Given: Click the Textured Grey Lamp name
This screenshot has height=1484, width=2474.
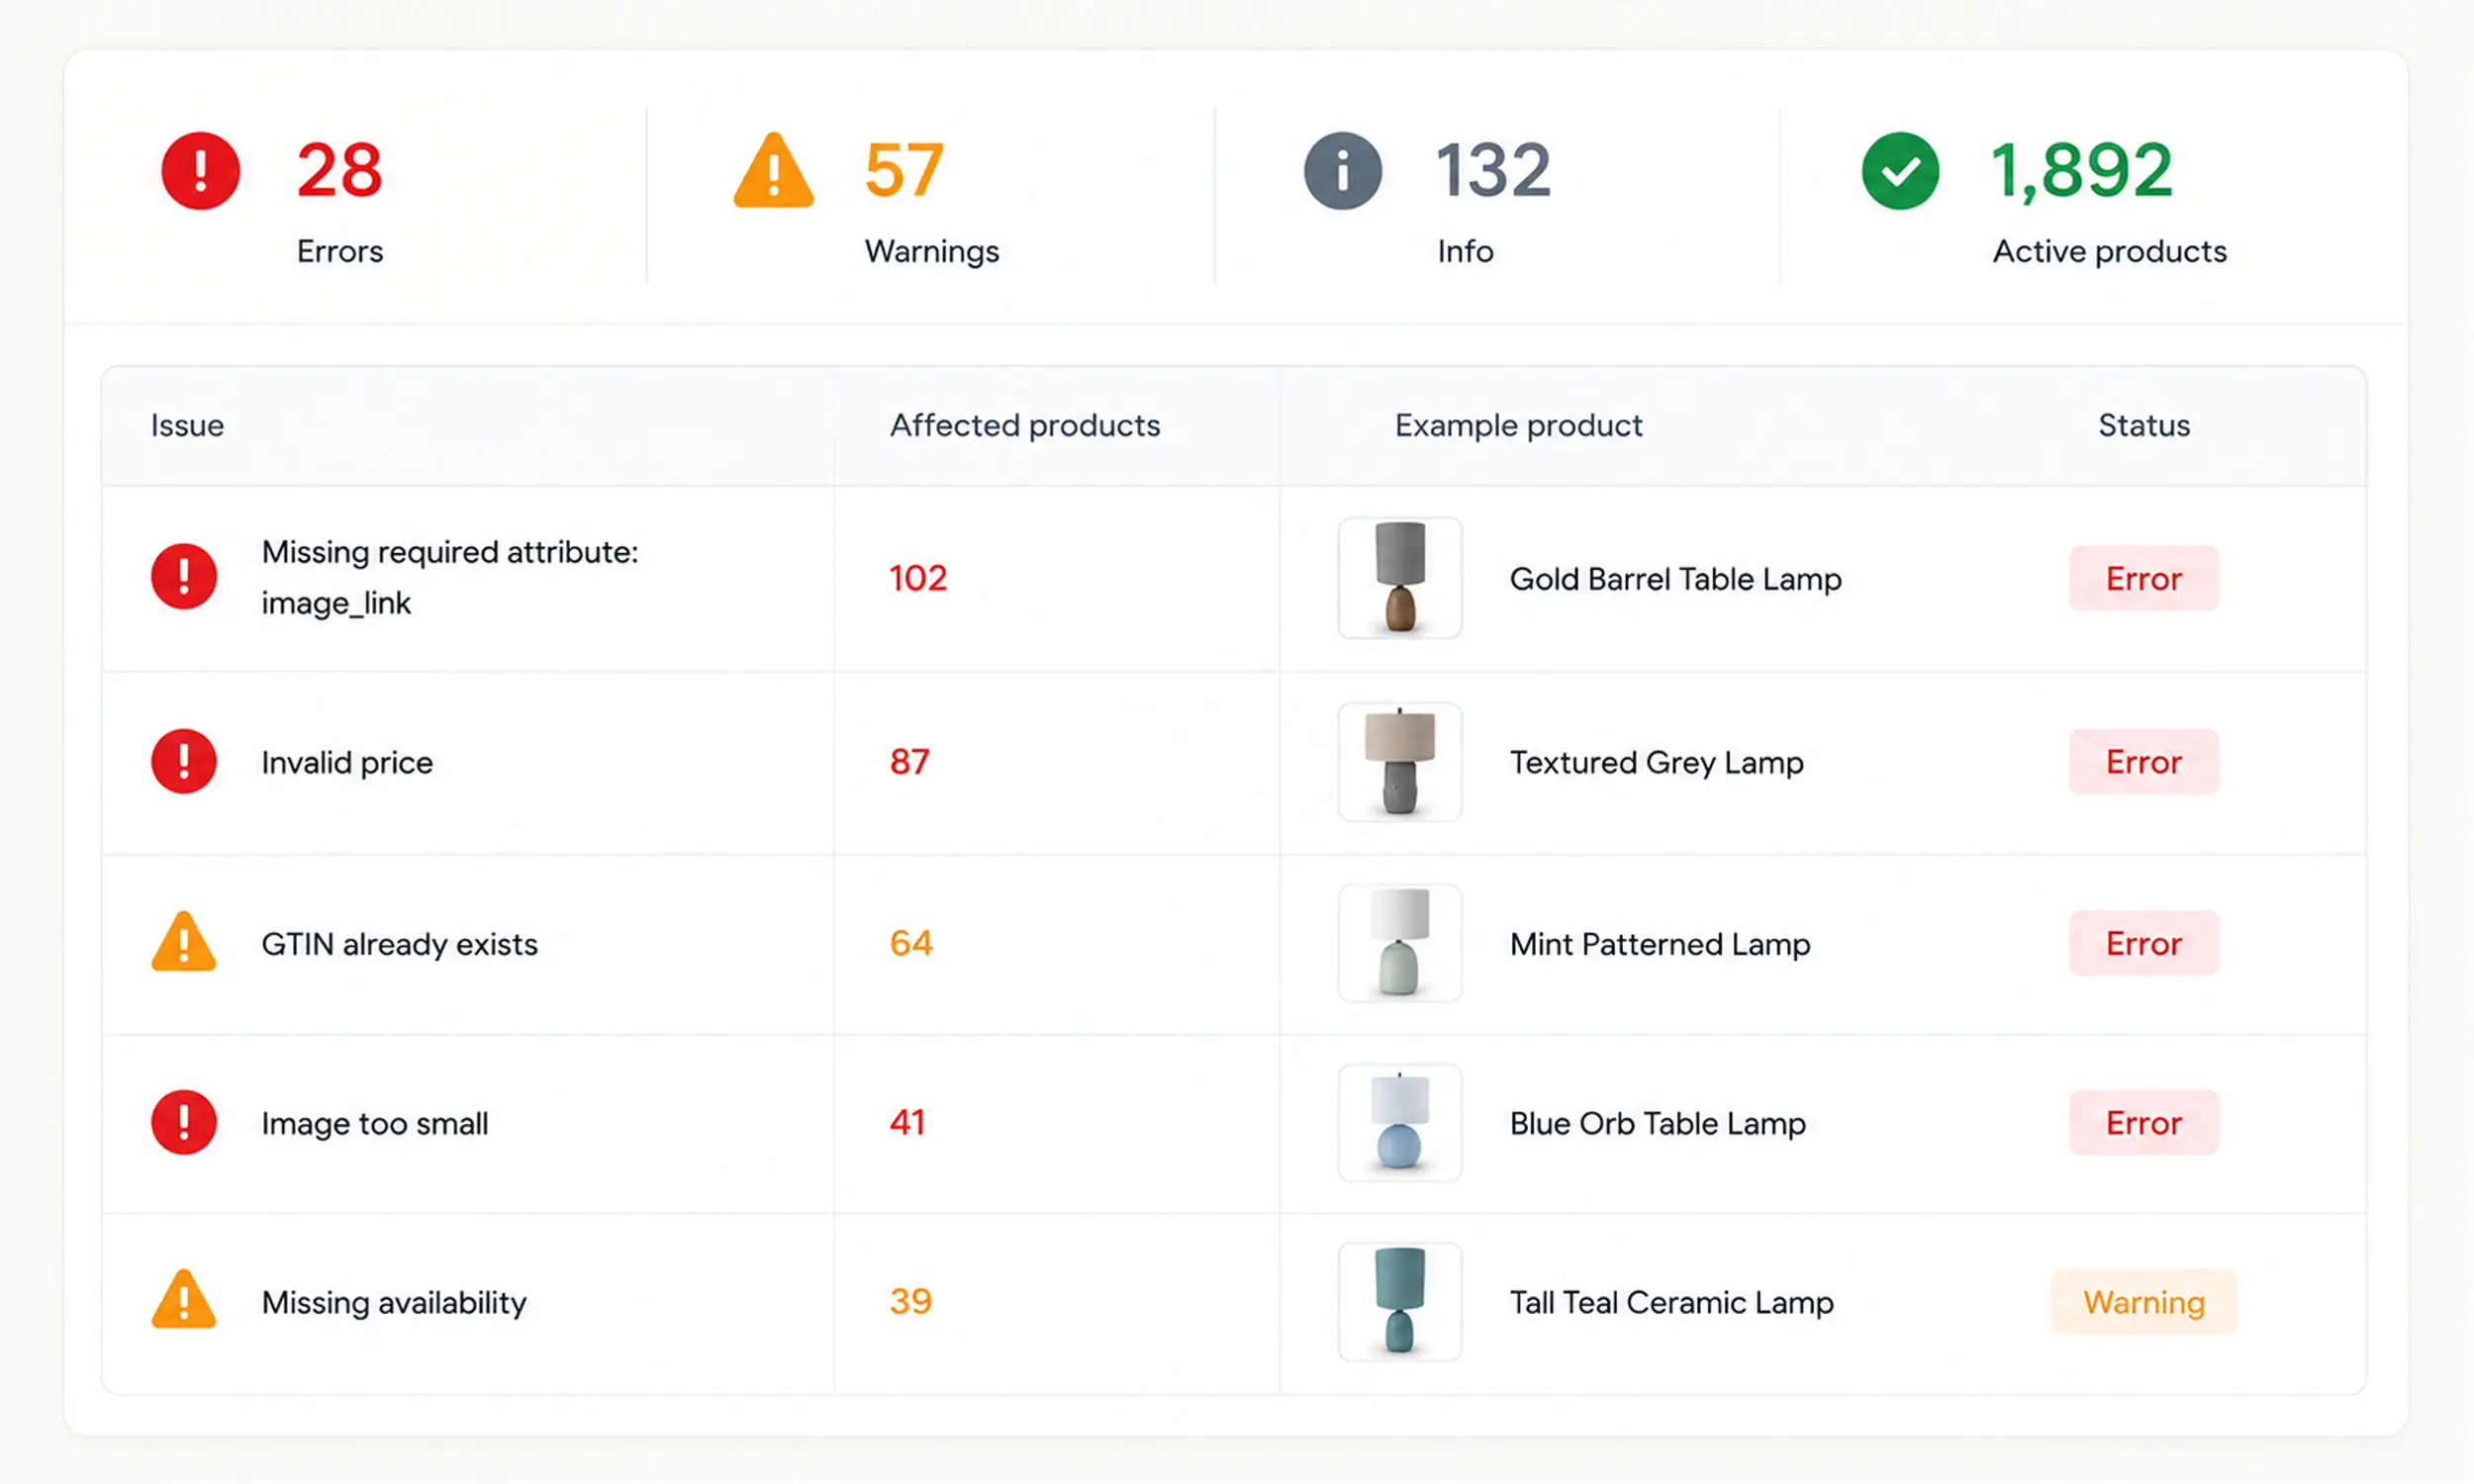Looking at the screenshot, I should (x=1656, y=763).
